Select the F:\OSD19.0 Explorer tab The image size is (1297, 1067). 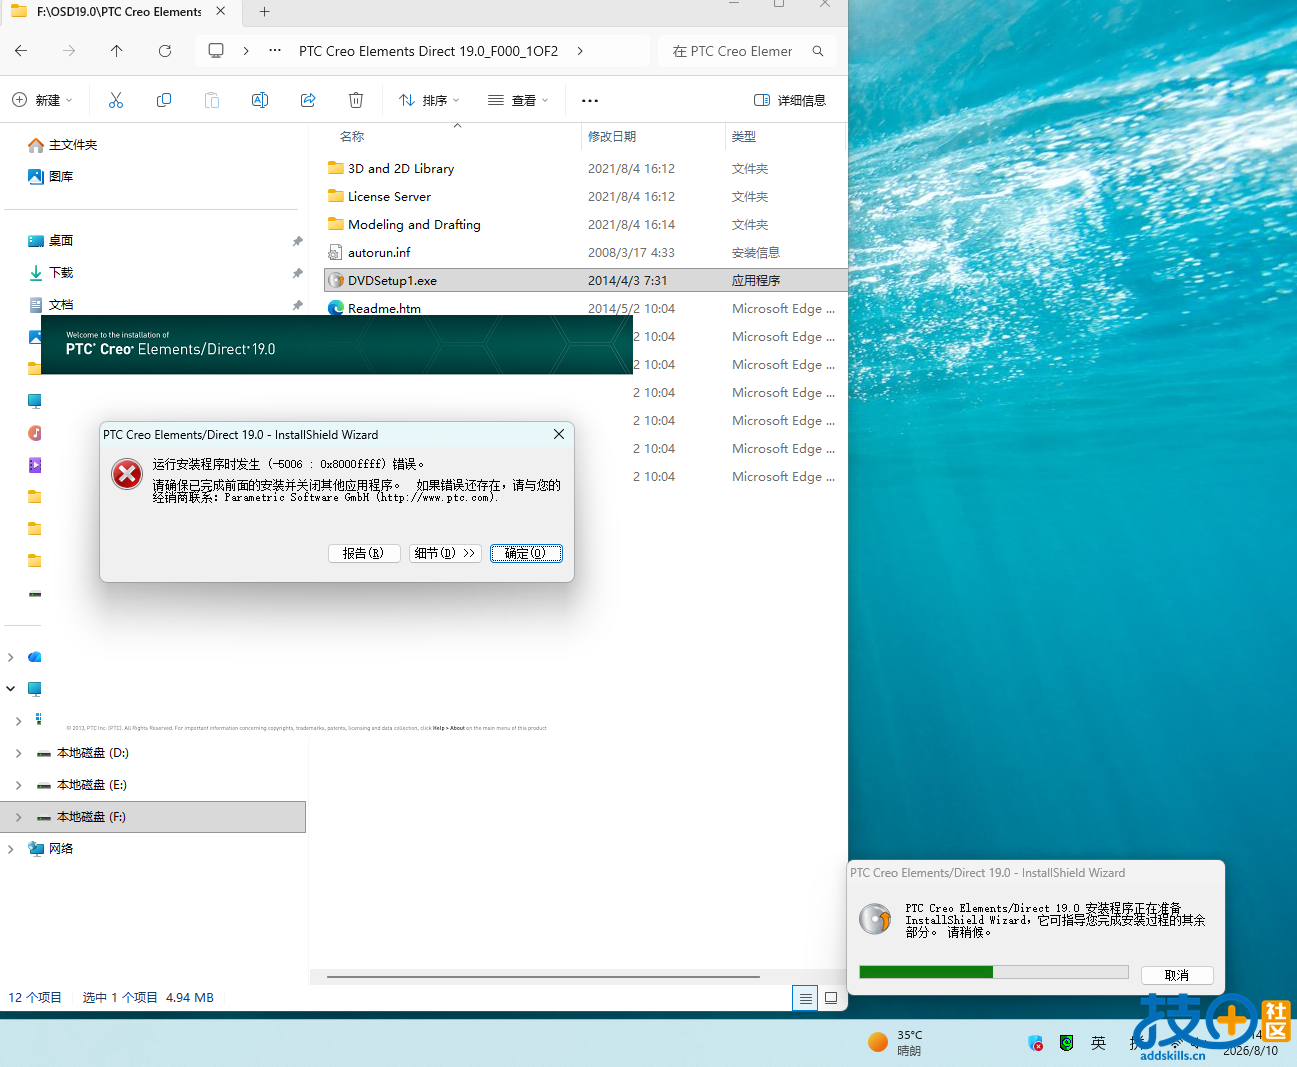[x=118, y=12]
